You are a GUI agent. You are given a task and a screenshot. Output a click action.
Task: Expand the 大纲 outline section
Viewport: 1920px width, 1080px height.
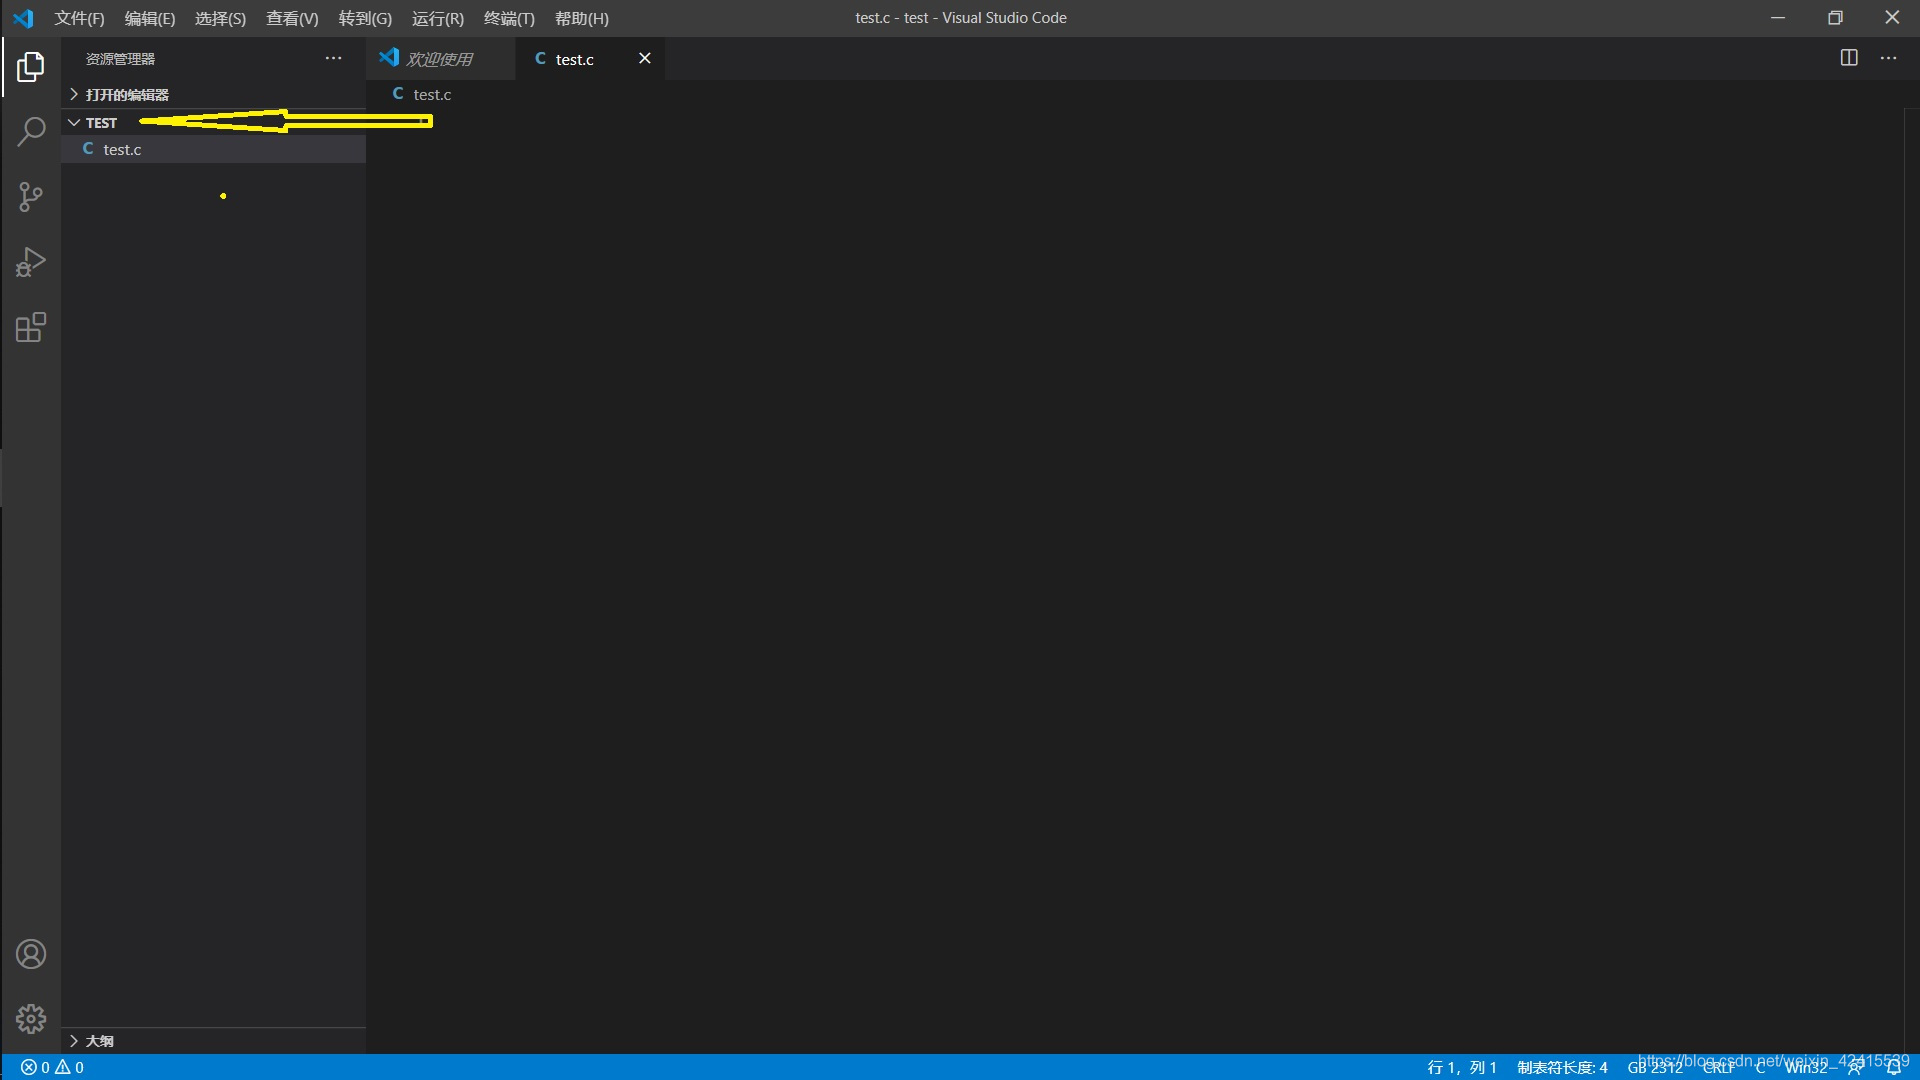pyautogui.click(x=99, y=1041)
